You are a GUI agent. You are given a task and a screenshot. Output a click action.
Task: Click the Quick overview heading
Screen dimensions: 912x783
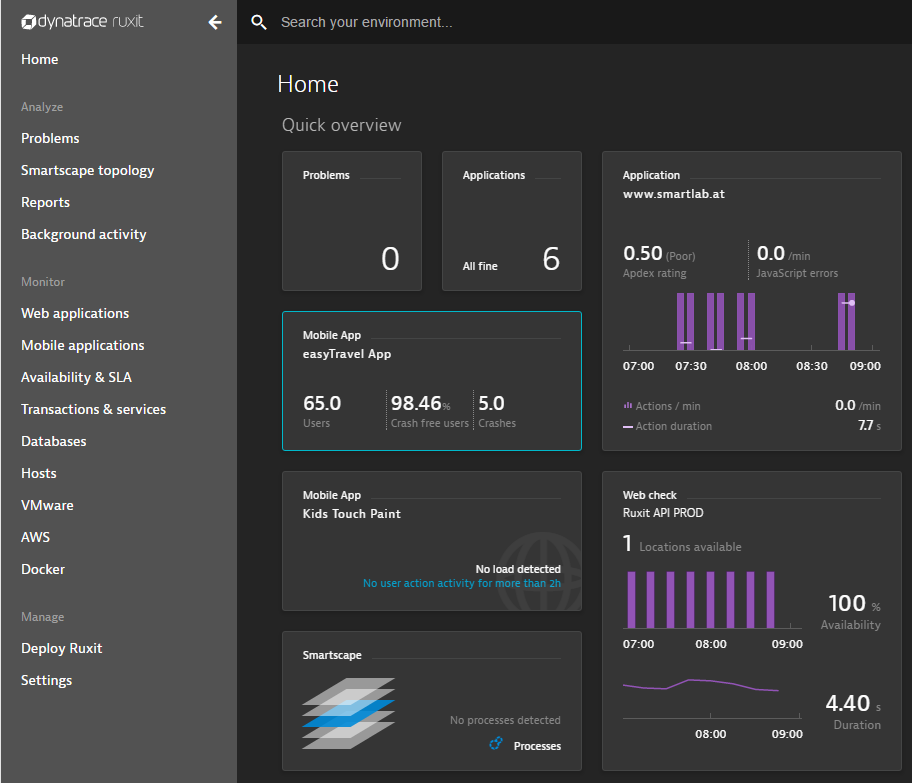point(341,125)
